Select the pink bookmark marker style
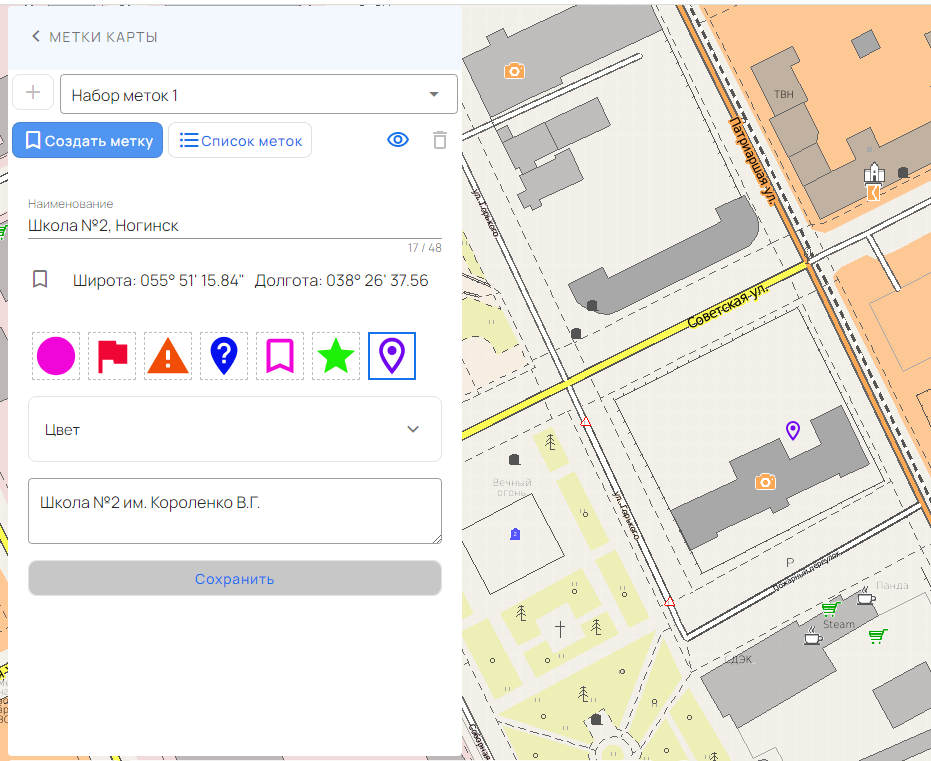Screen dimensions: 931x761 (x=279, y=355)
